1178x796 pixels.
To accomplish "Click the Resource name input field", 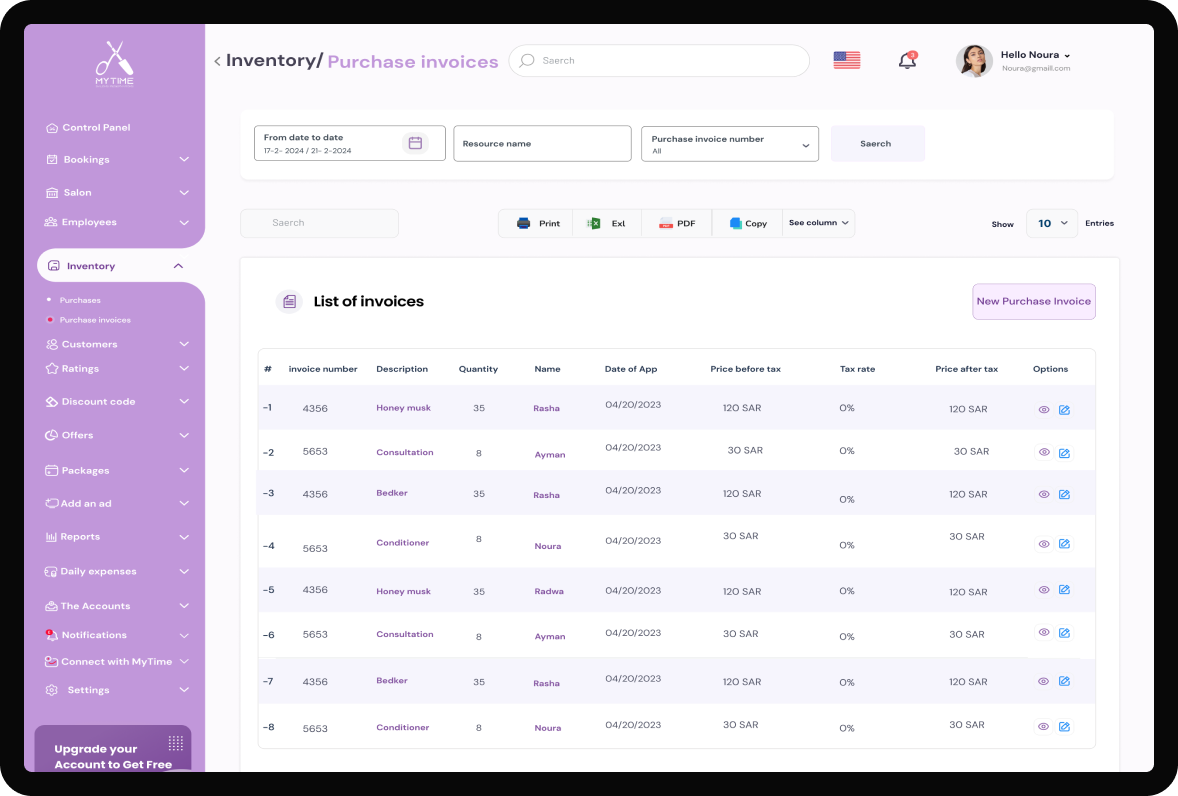I will [542, 144].
